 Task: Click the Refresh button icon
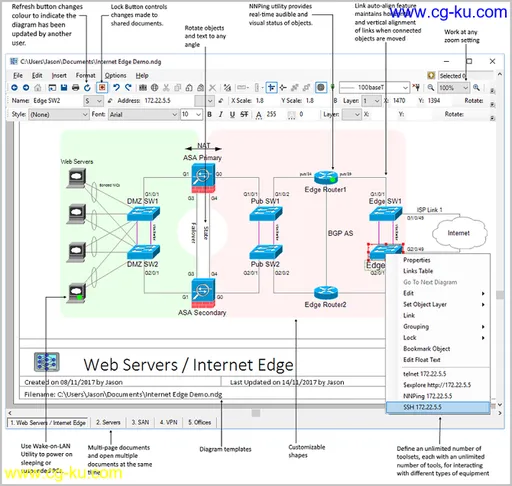click(x=87, y=88)
